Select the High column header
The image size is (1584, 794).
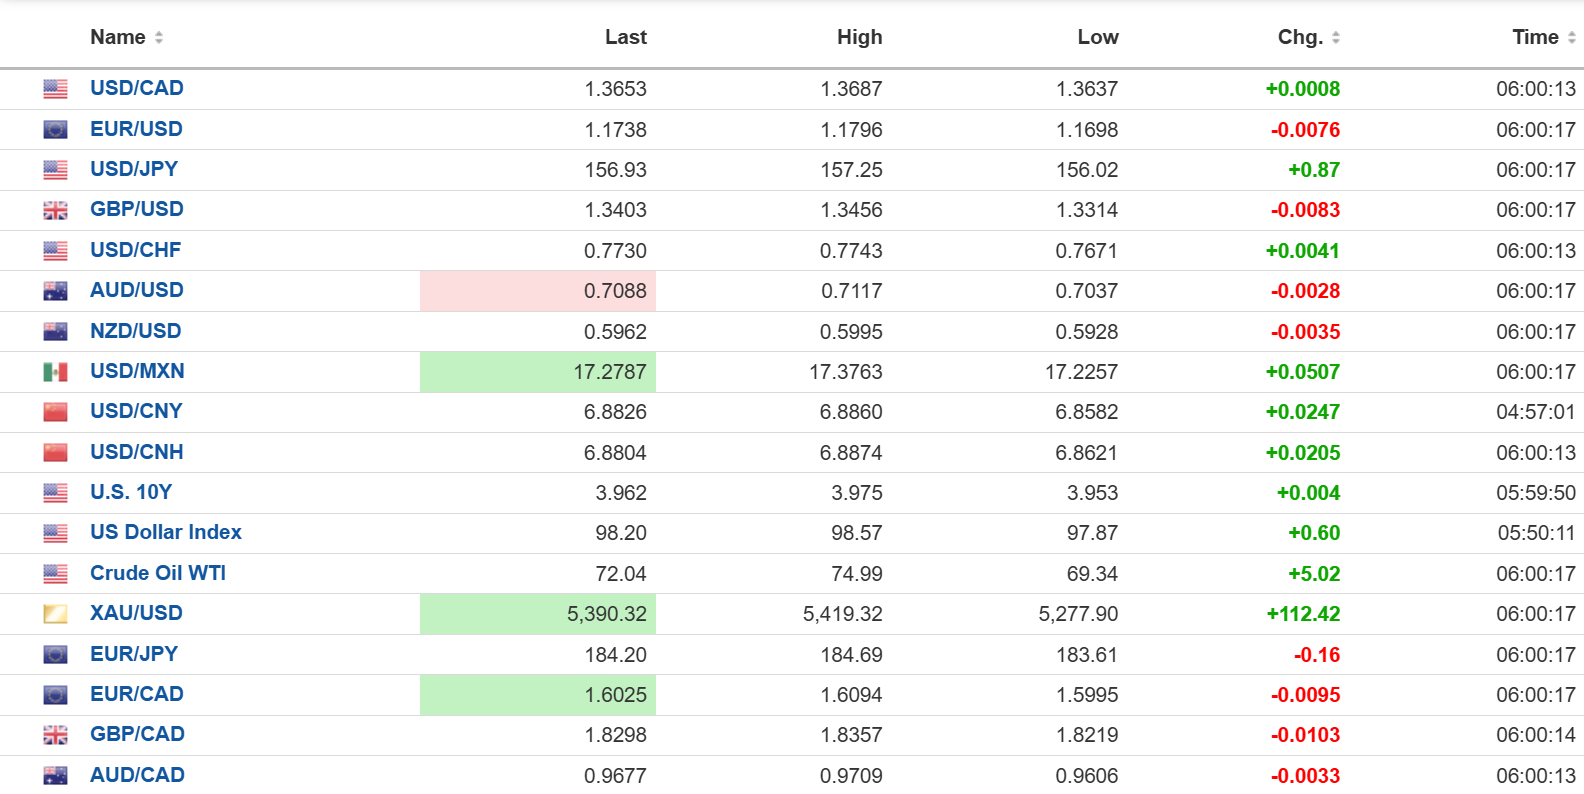click(x=859, y=37)
